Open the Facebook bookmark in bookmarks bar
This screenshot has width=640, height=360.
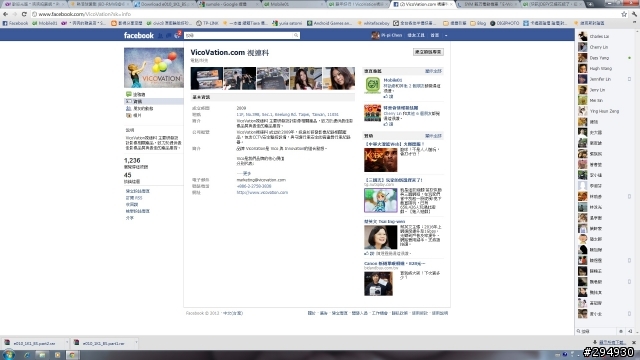[x=16, y=23]
